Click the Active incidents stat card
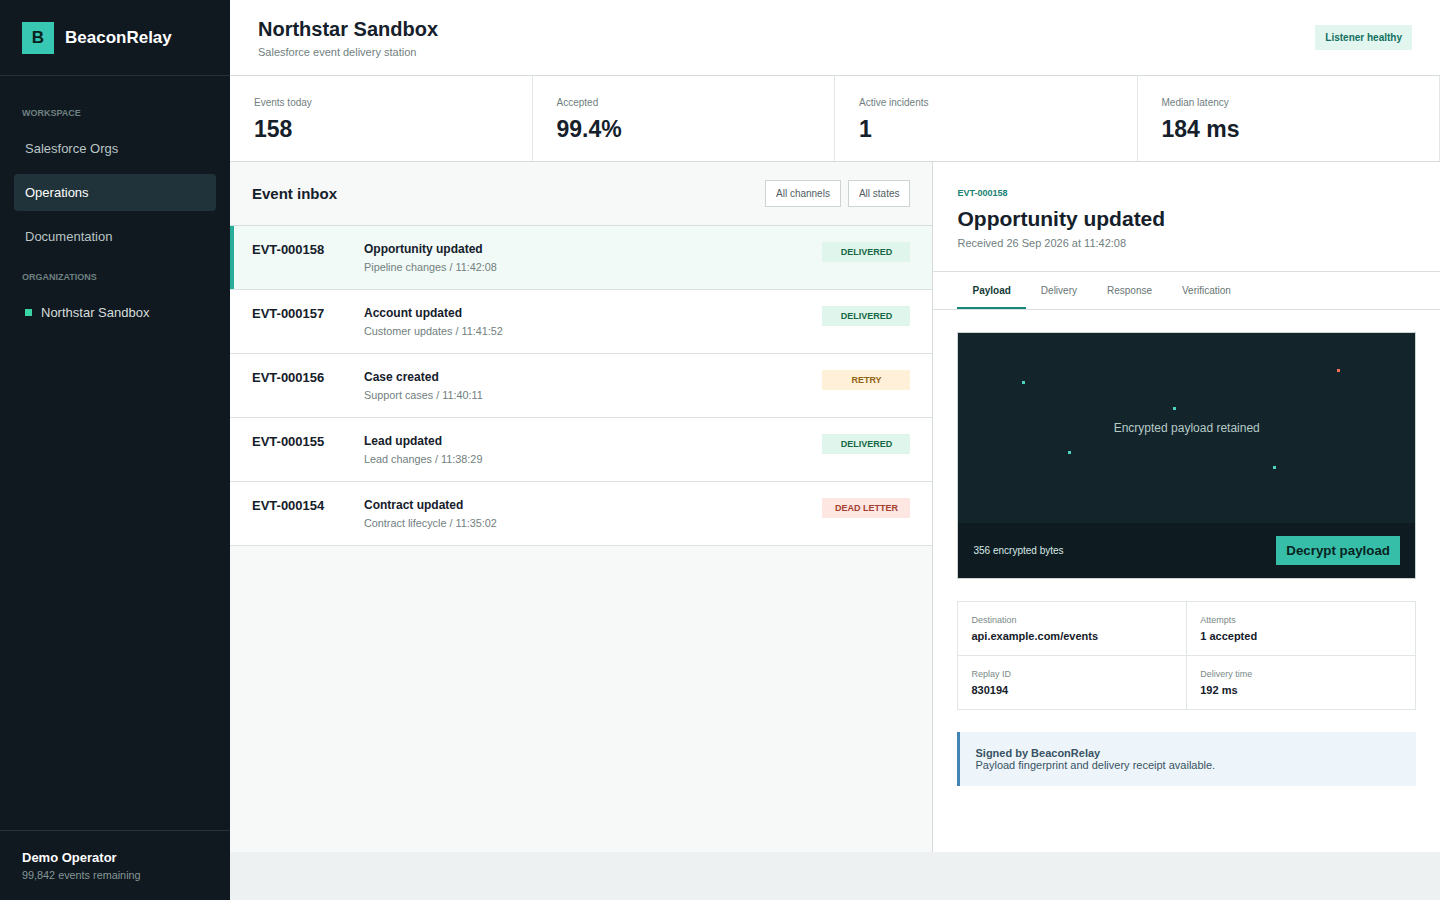1440x900 pixels. tap(986, 119)
